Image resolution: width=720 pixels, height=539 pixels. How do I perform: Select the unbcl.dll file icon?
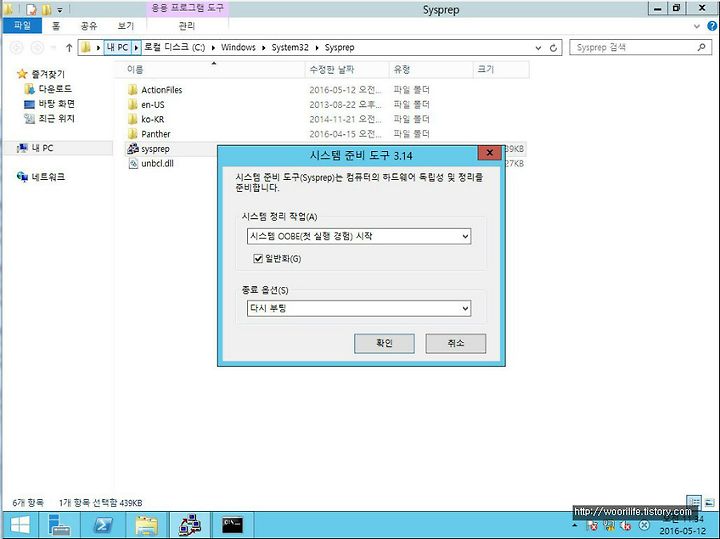133,163
